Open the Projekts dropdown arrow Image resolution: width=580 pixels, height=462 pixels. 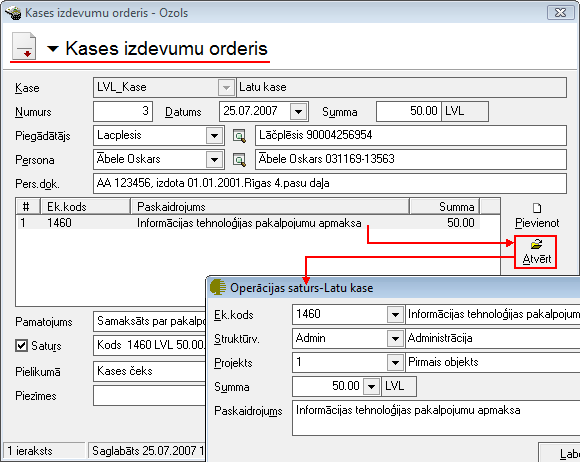(395, 362)
